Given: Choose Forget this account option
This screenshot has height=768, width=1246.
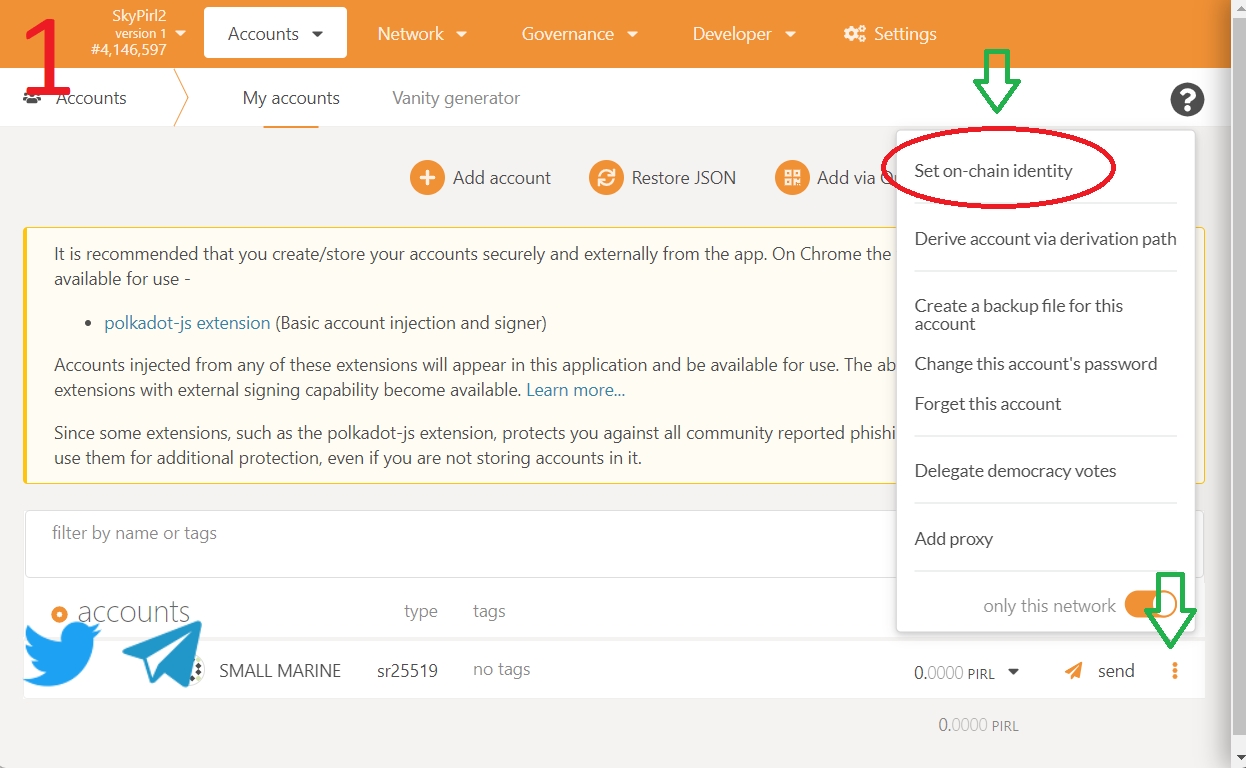Looking at the screenshot, I should click(987, 404).
